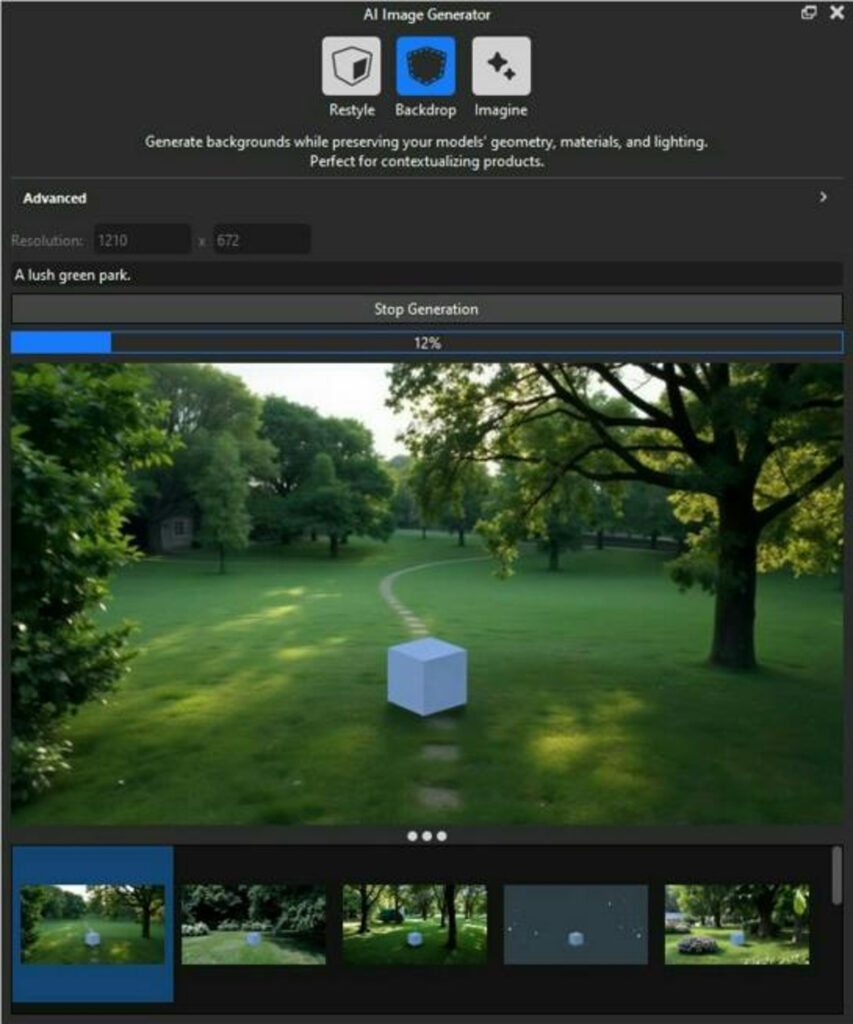Click the 12% progress bar
853x1024 pixels.
(x=426, y=343)
